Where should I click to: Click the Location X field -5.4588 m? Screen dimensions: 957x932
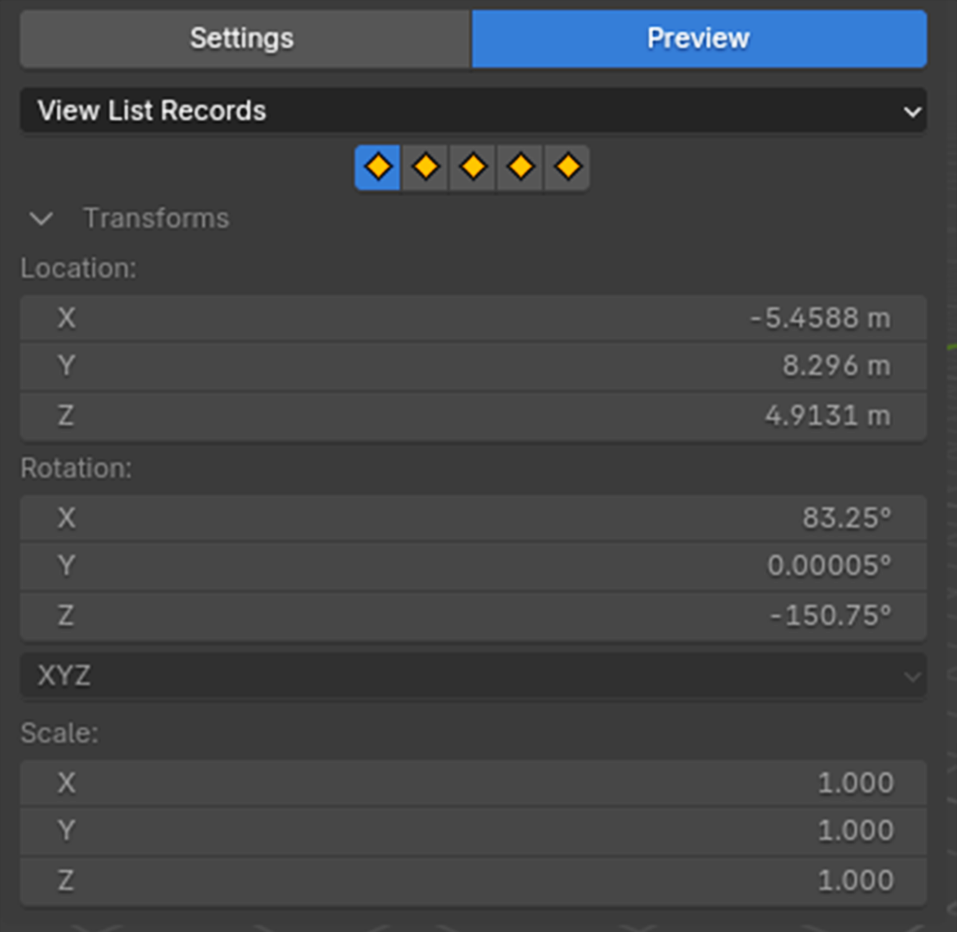click(x=474, y=318)
